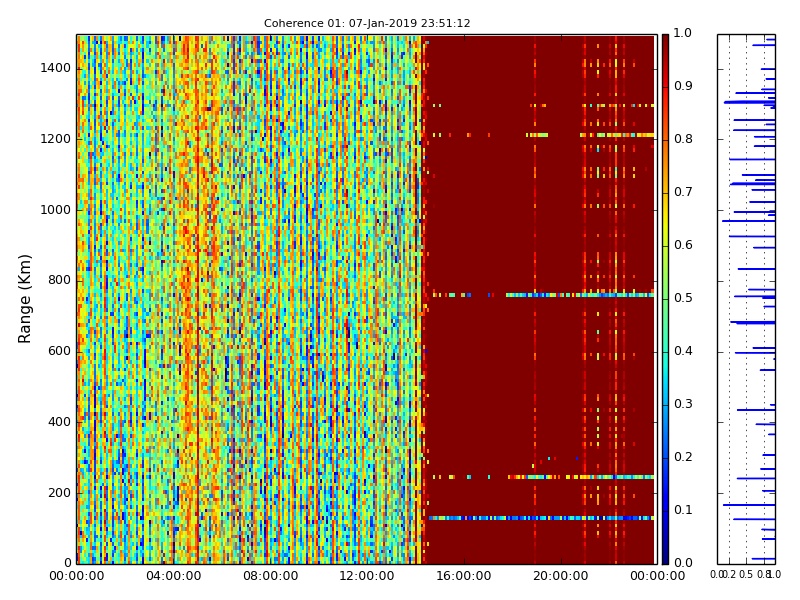800x600 pixels.
Task: Click the colorbar label 1.0
Action: pos(683,33)
